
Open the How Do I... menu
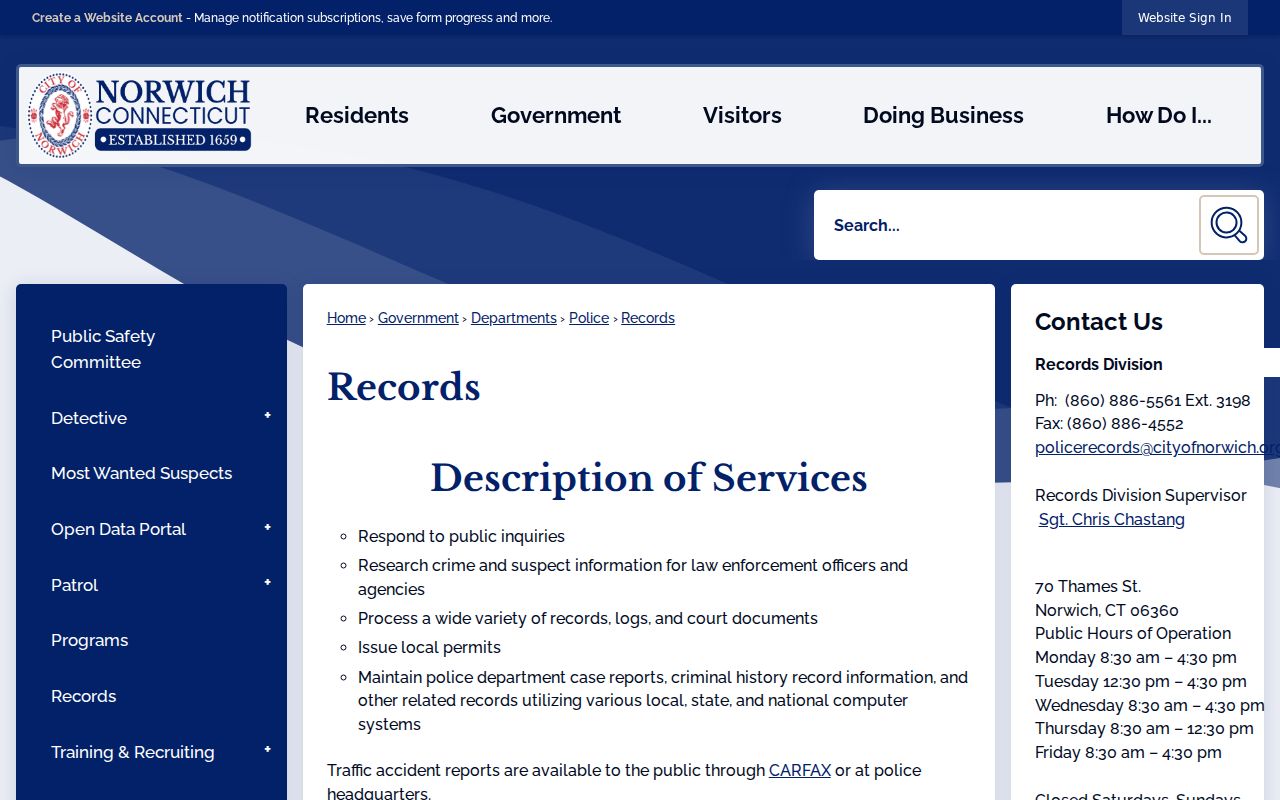pyautogui.click(x=1159, y=115)
